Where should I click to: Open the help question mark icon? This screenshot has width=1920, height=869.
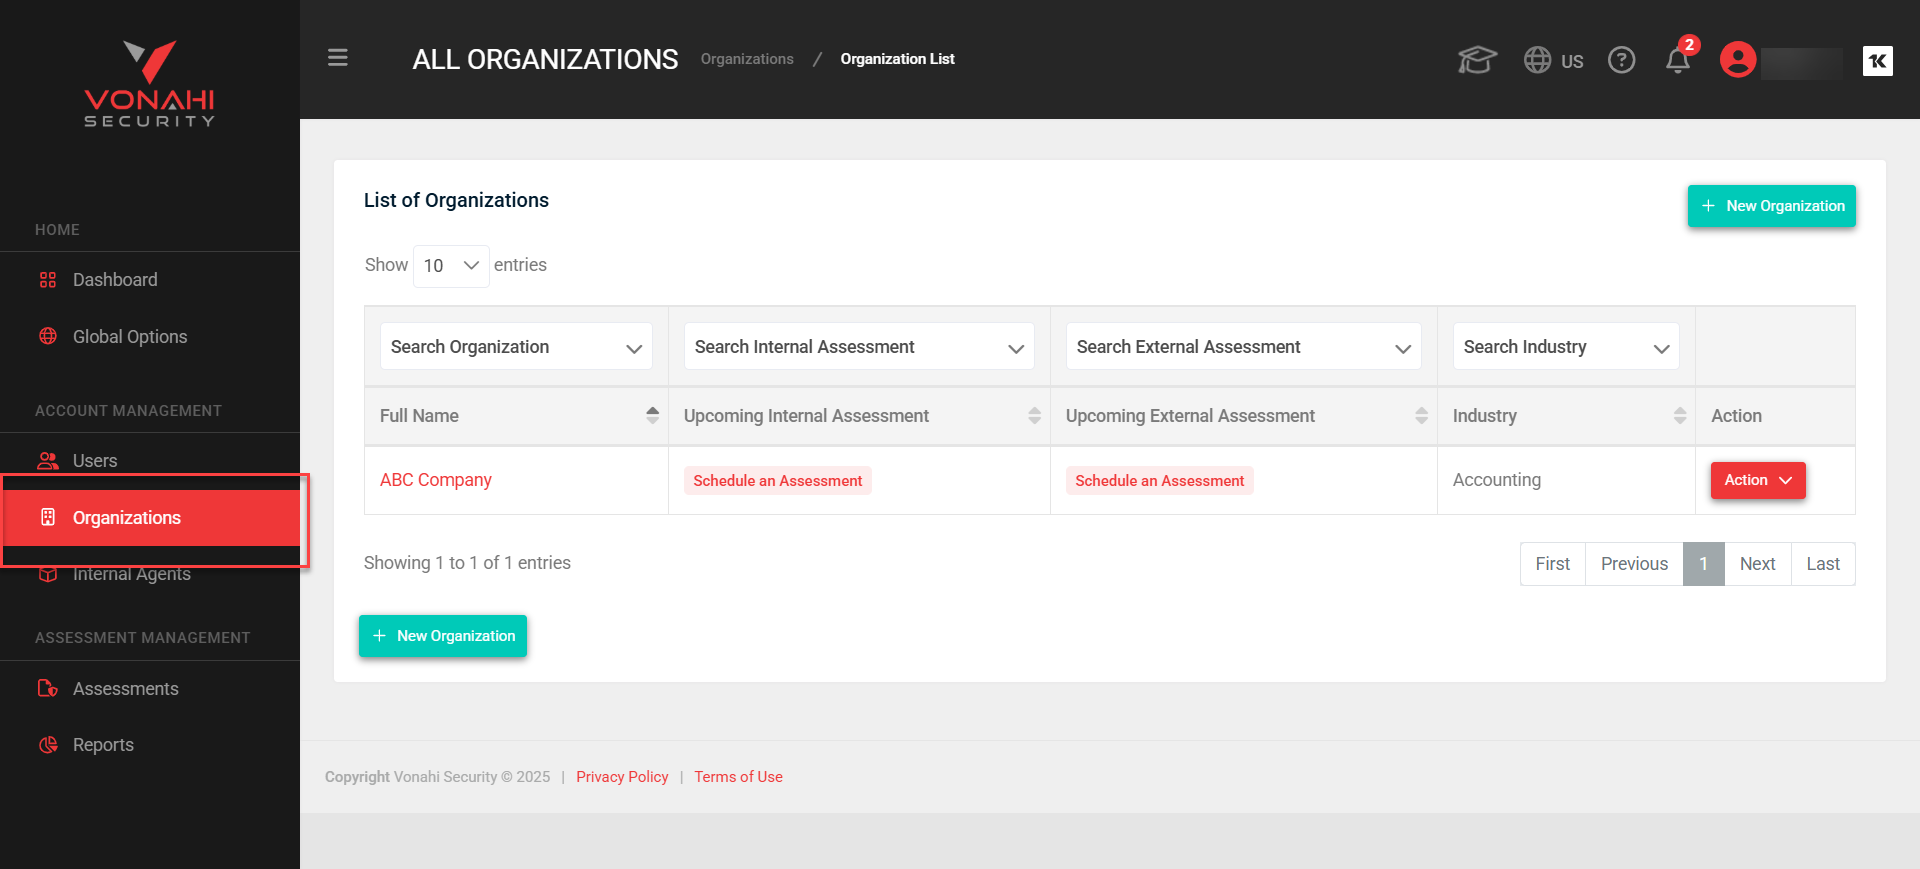[1621, 60]
